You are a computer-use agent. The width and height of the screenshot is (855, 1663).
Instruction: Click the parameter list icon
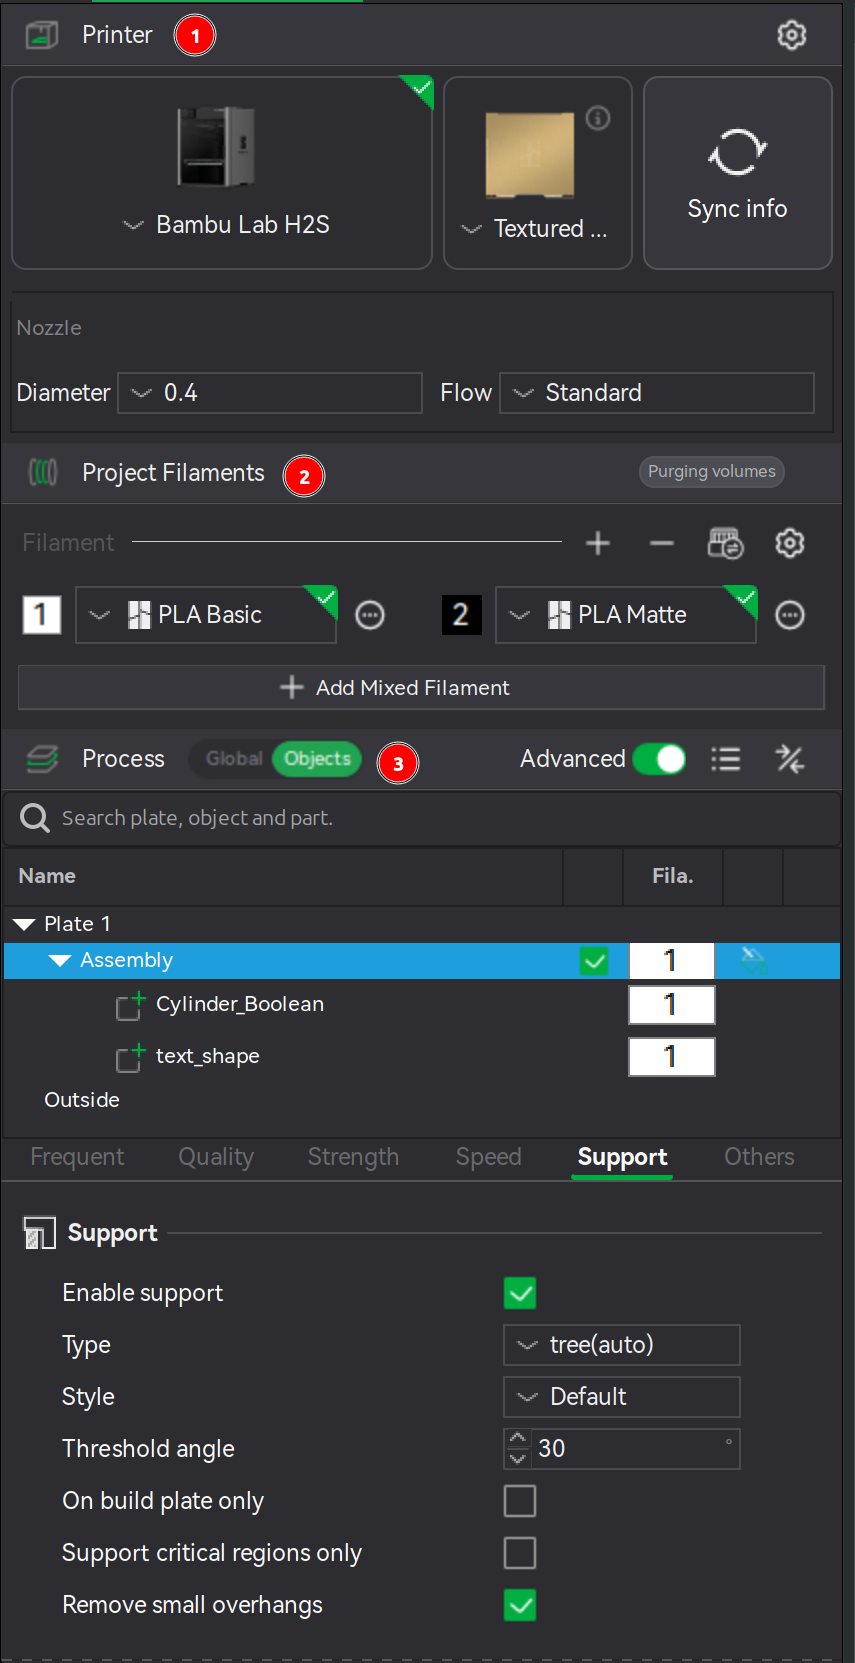click(726, 759)
